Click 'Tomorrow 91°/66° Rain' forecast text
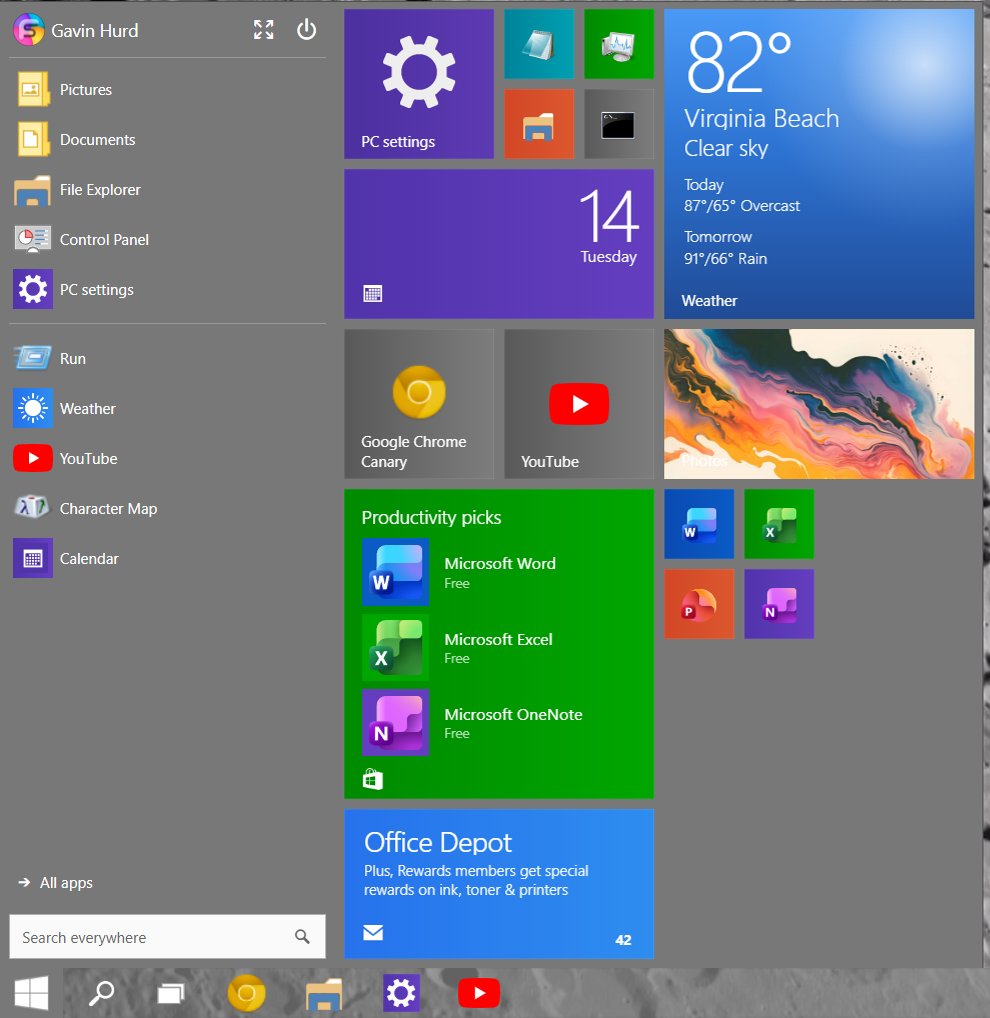 click(x=725, y=247)
